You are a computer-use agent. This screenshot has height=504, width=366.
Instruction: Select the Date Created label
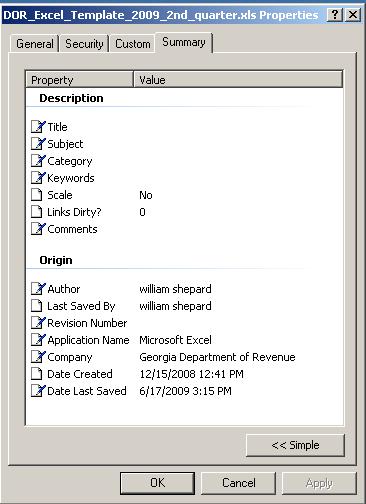click(80, 374)
